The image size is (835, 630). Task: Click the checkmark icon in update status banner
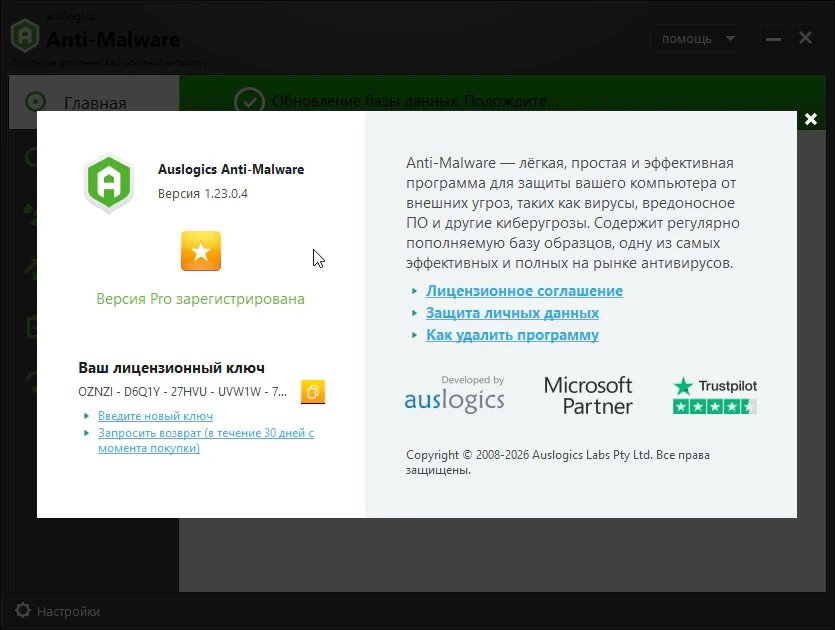[x=249, y=101]
